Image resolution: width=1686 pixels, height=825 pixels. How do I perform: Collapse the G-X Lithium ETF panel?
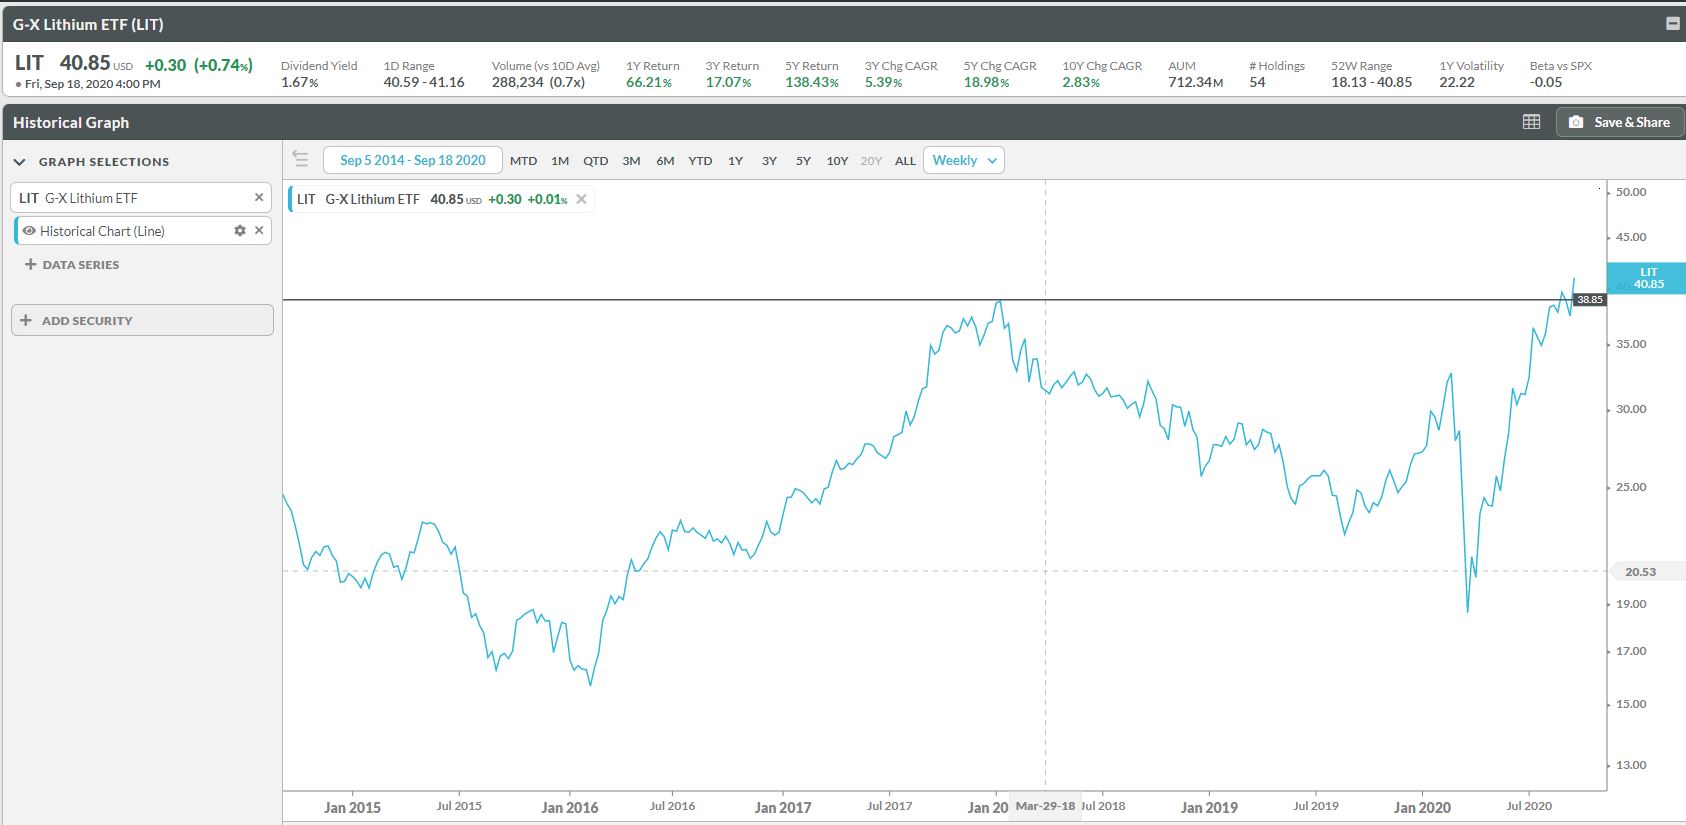click(x=1672, y=24)
